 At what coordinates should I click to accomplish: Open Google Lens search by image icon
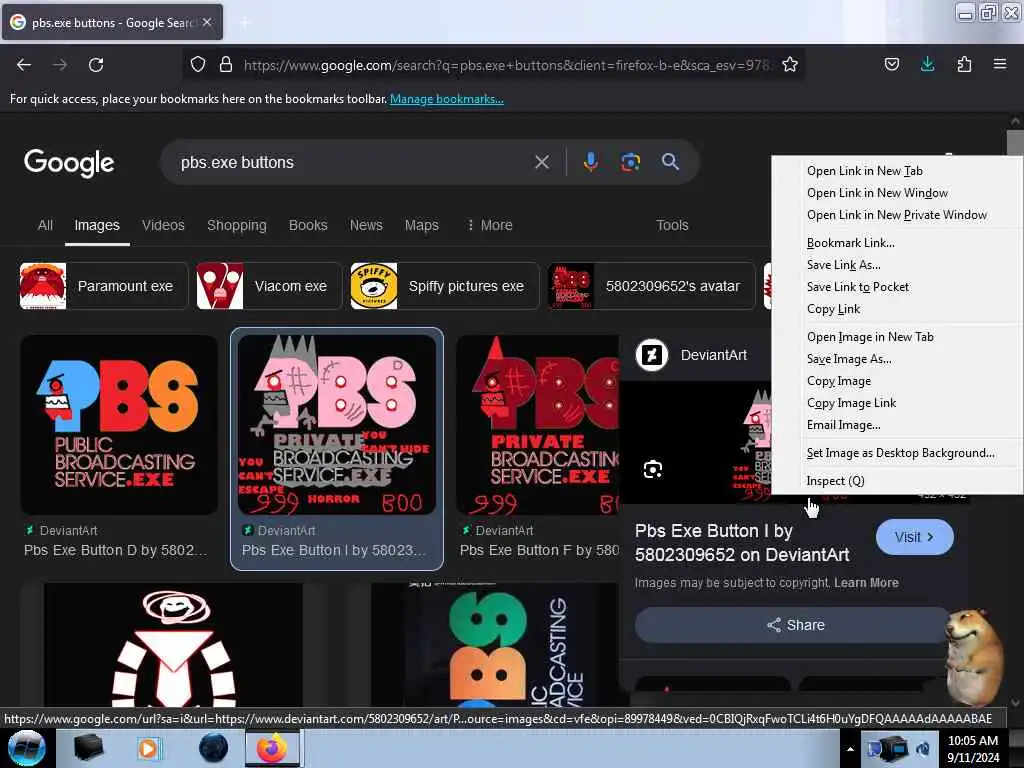click(x=630, y=162)
